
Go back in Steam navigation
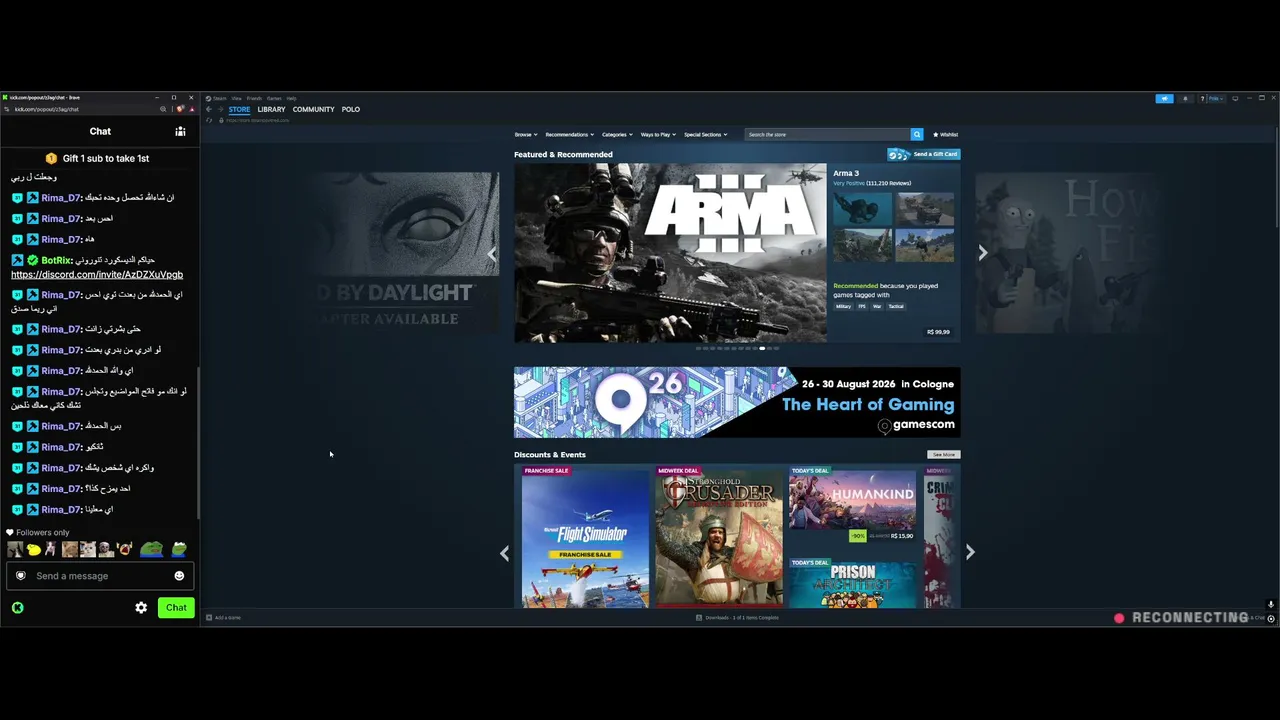pyautogui.click(x=209, y=109)
